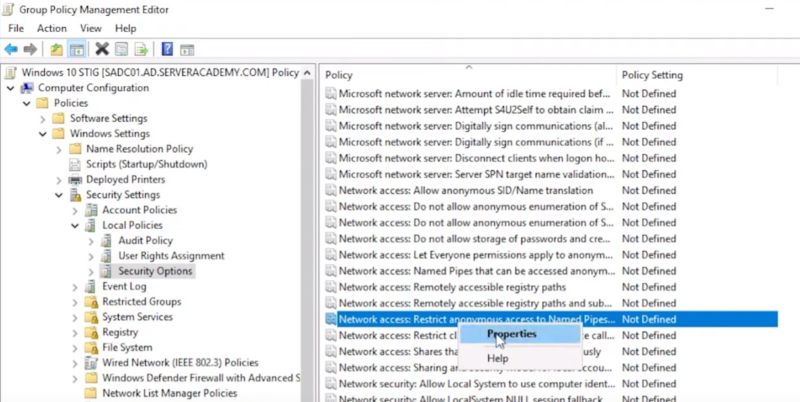The height and width of the screenshot is (402, 800).
Task: Collapse the Local Policies tree node
Action: tap(76, 226)
